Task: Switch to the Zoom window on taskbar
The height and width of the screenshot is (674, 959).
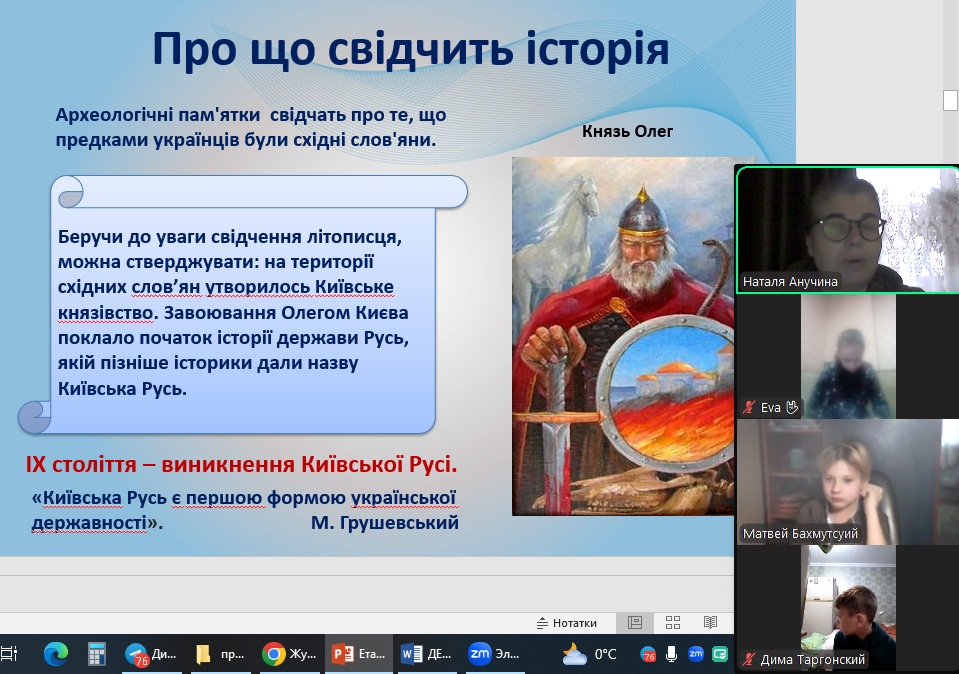Action: (495, 654)
